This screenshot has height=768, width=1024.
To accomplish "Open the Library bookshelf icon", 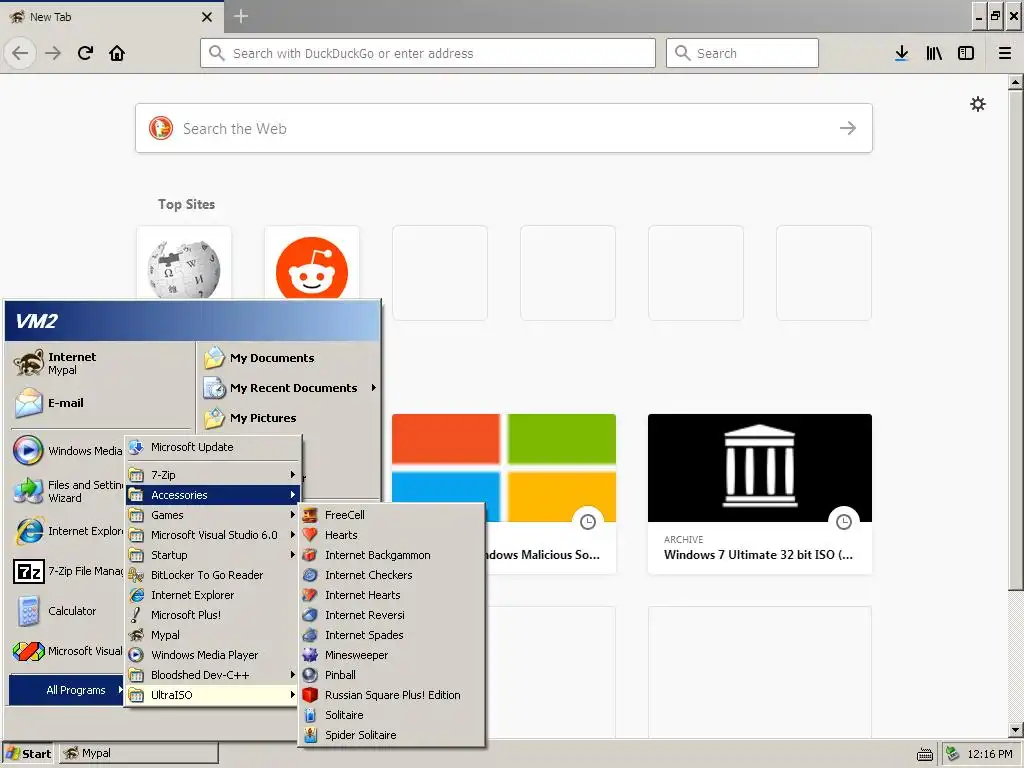I will pyautogui.click(x=934, y=53).
